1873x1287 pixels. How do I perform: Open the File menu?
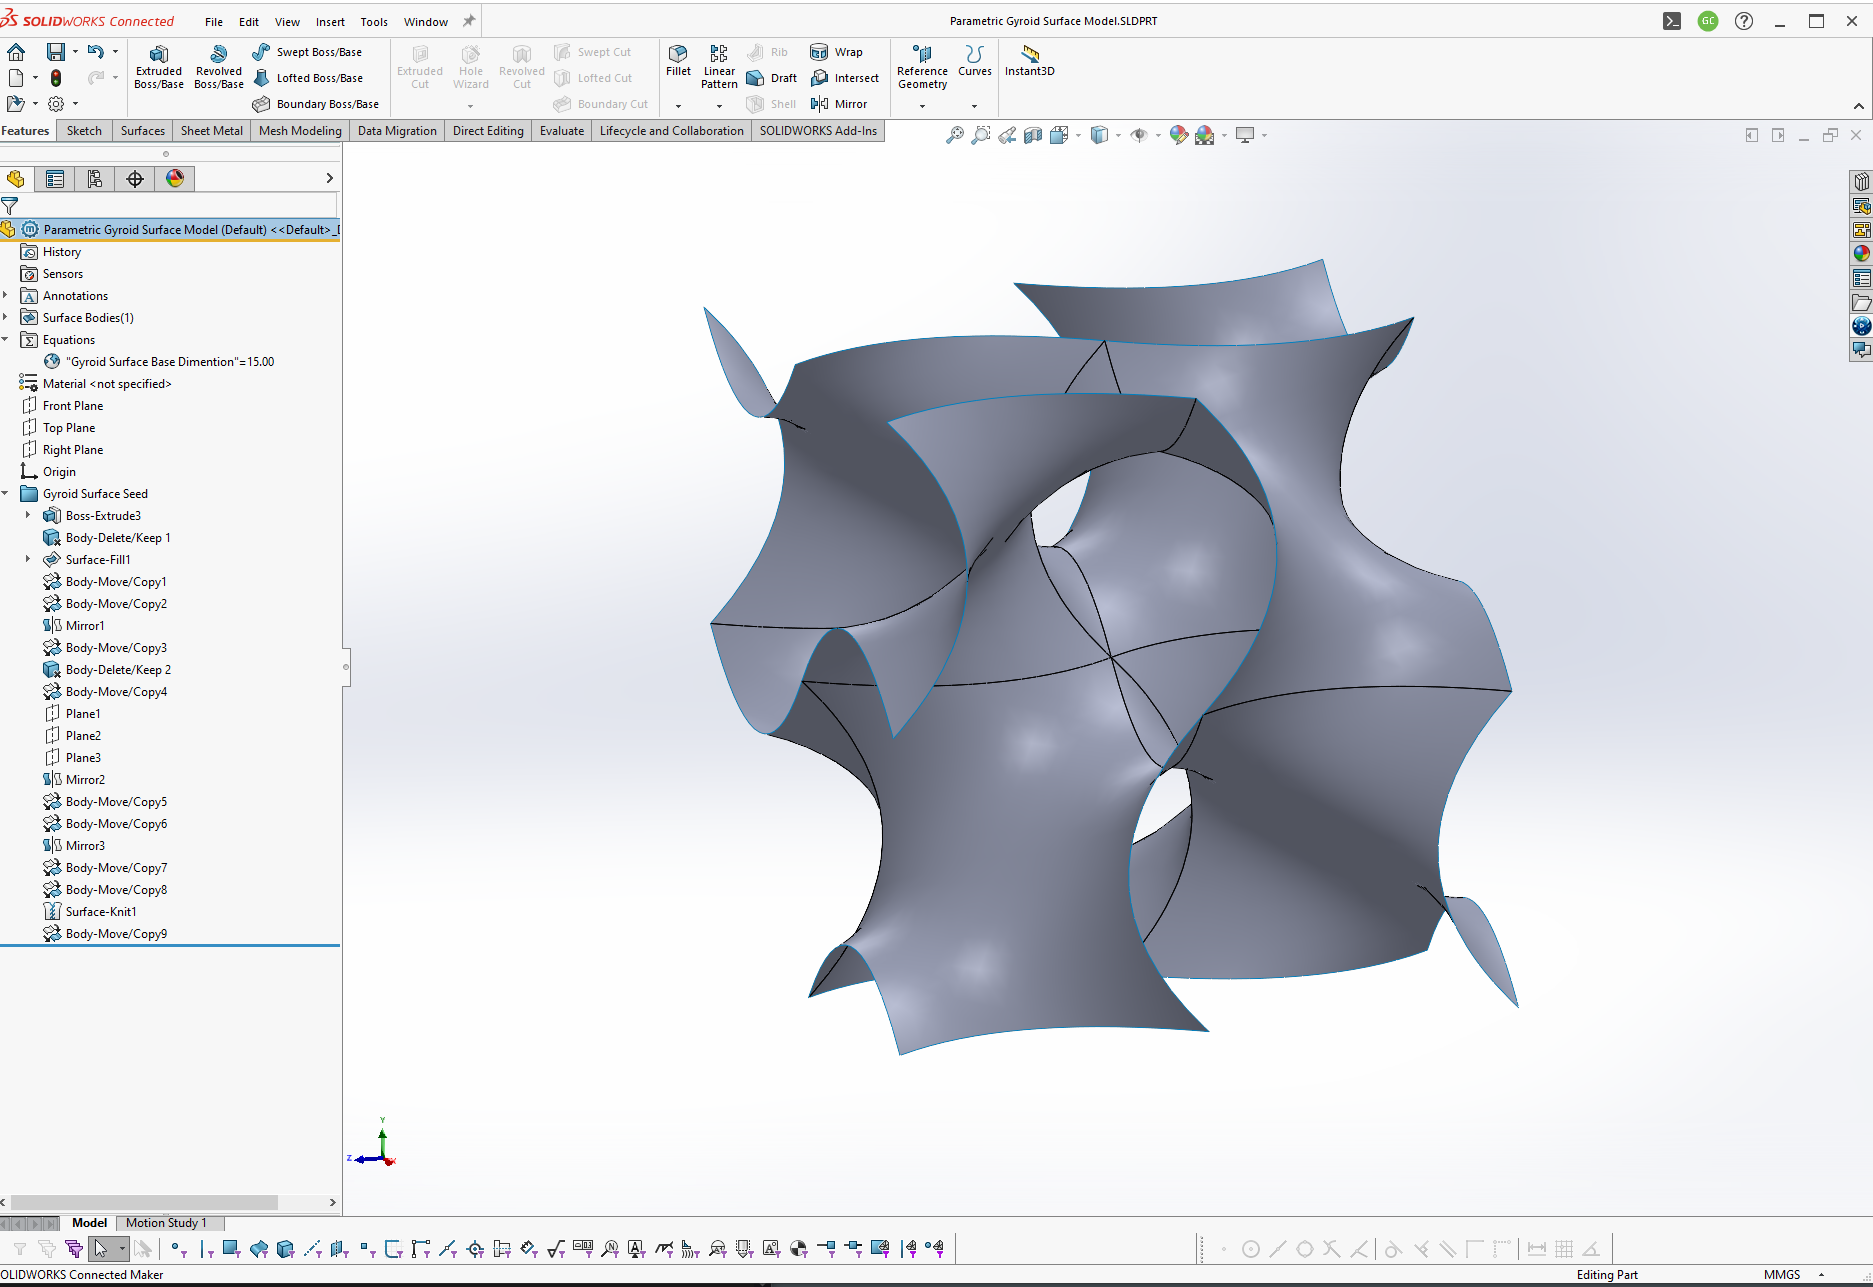pyautogui.click(x=214, y=22)
